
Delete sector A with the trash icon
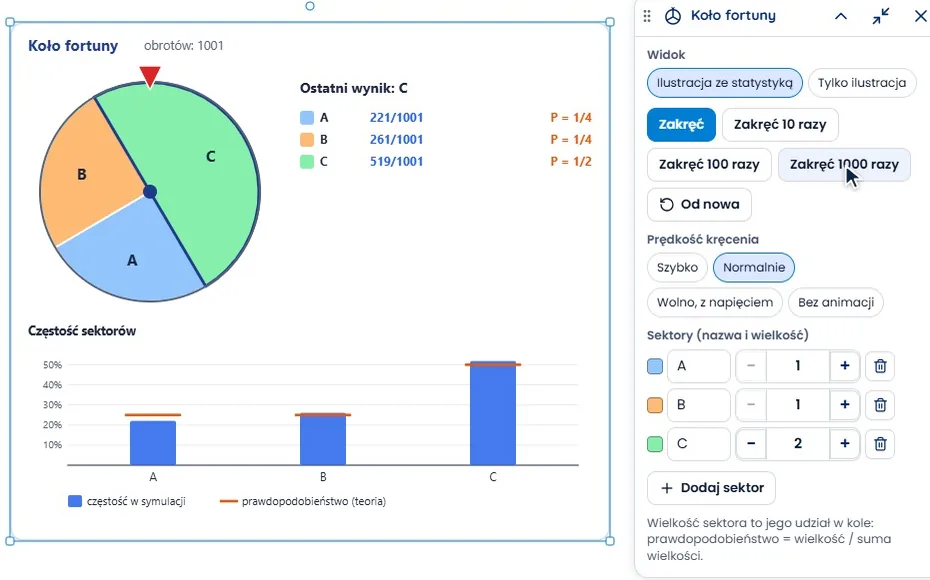point(880,366)
